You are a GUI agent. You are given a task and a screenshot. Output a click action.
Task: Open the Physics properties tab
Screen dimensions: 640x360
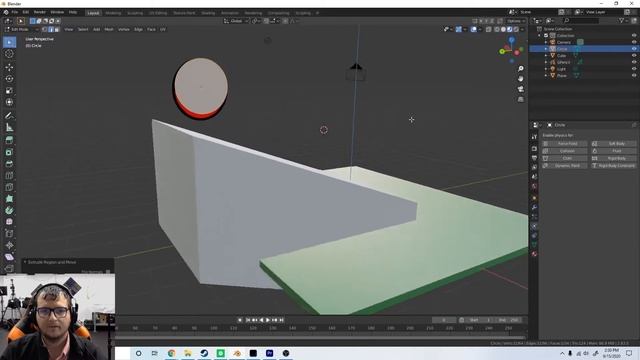pyautogui.click(x=534, y=226)
